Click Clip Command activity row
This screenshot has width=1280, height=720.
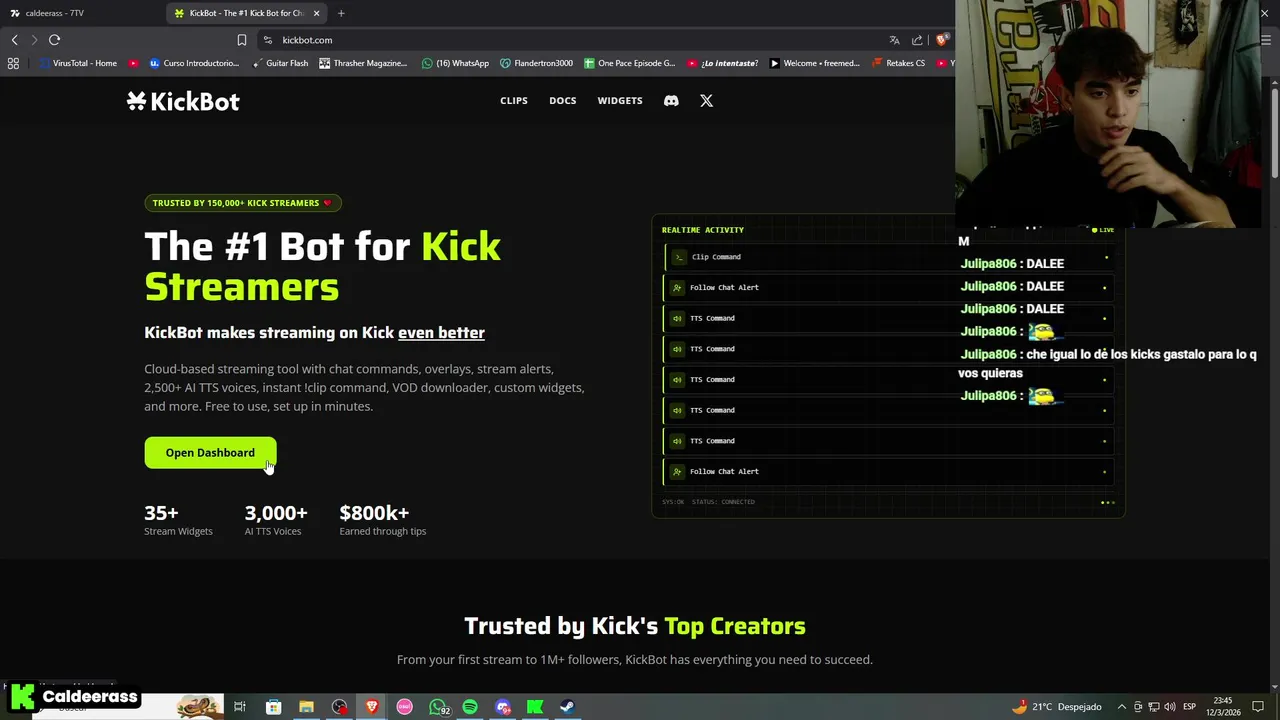tap(888, 257)
